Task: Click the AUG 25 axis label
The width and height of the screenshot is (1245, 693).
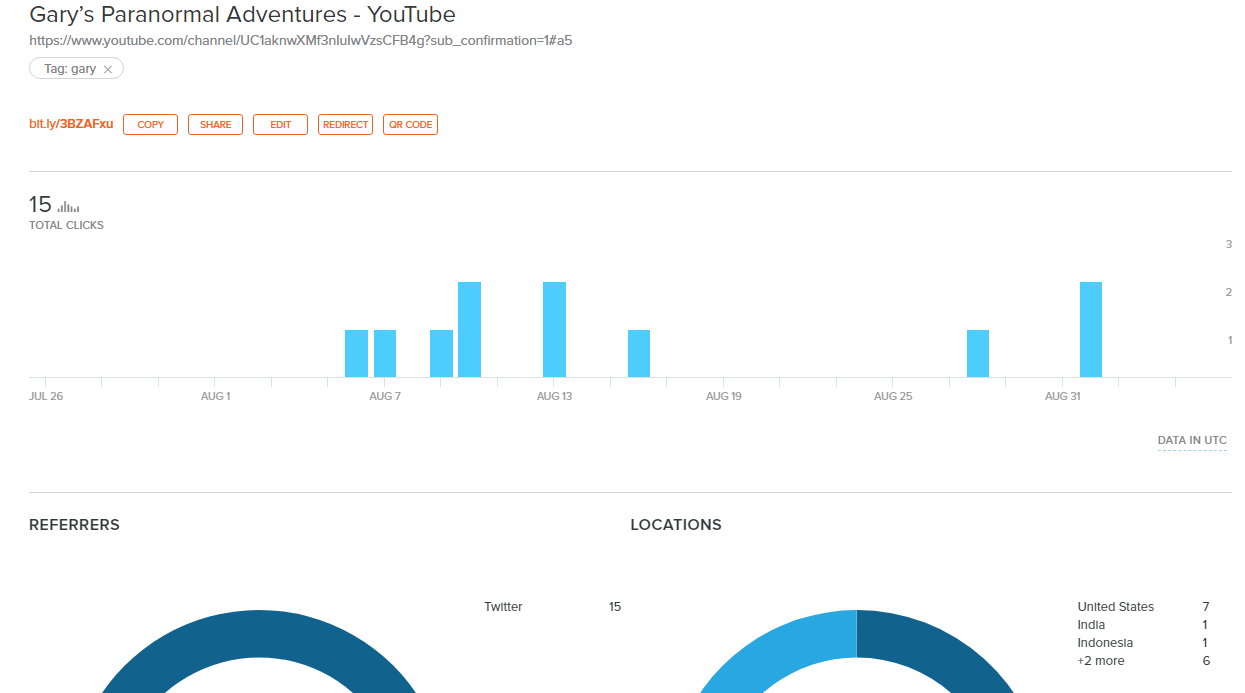Action: 893,397
